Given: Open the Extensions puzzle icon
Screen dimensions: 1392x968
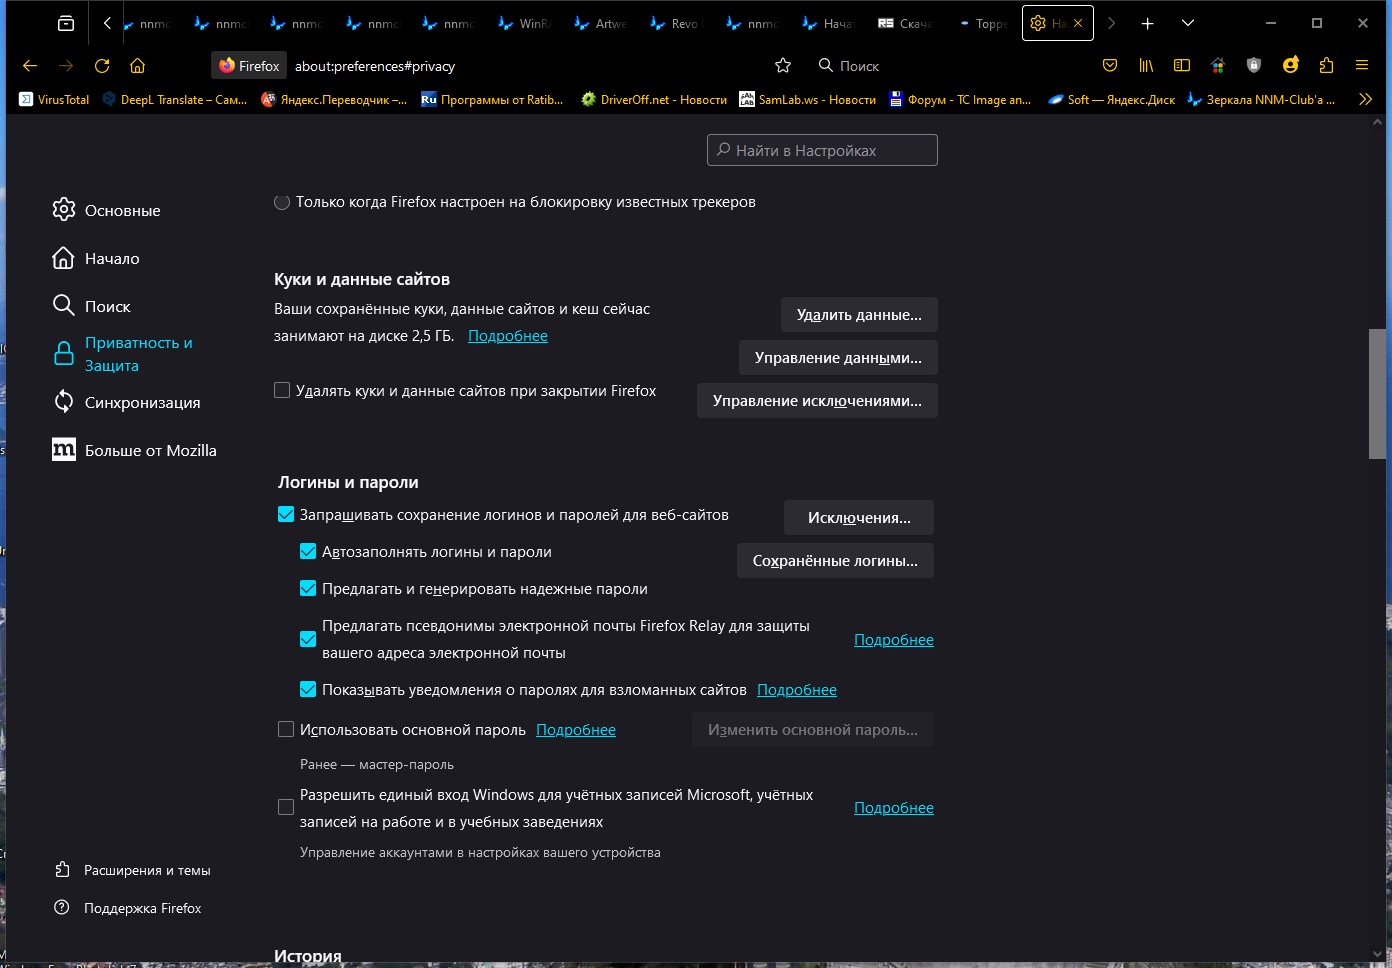Looking at the screenshot, I should (1326, 66).
